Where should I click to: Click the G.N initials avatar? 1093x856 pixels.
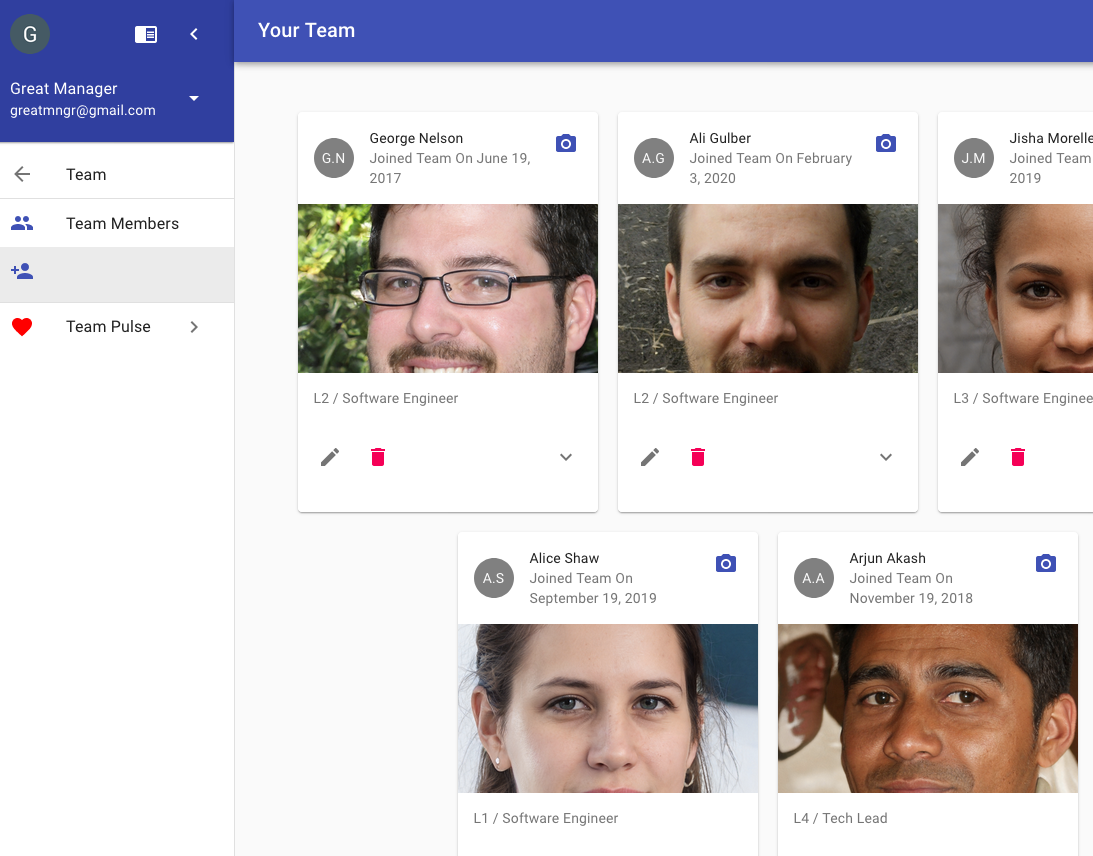(334, 158)
